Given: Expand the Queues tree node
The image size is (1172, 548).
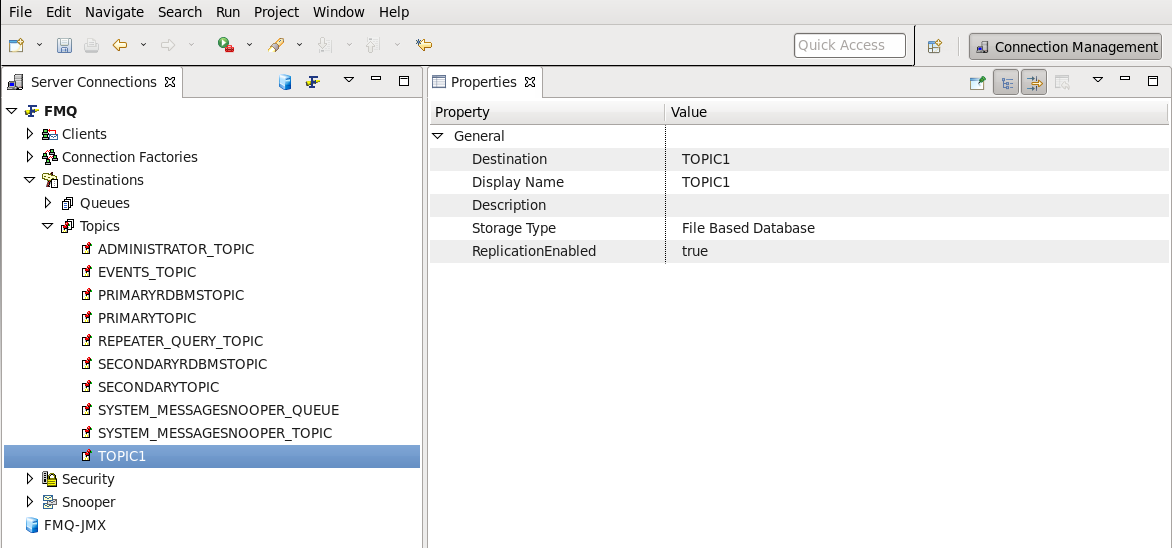Looking at the screenshot, I should tap(48, 203).
